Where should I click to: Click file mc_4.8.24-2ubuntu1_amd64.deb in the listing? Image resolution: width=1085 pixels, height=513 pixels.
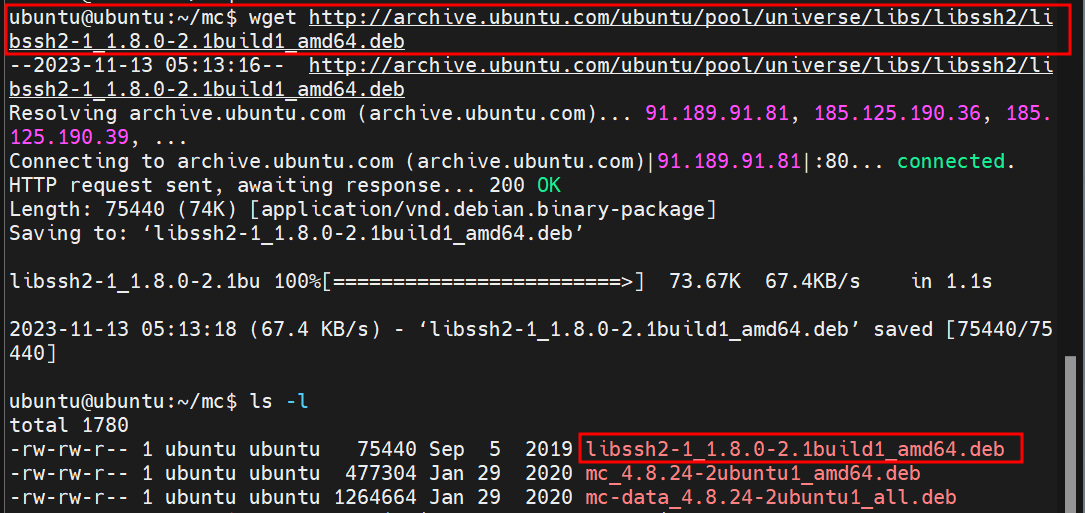click(753, 474)
